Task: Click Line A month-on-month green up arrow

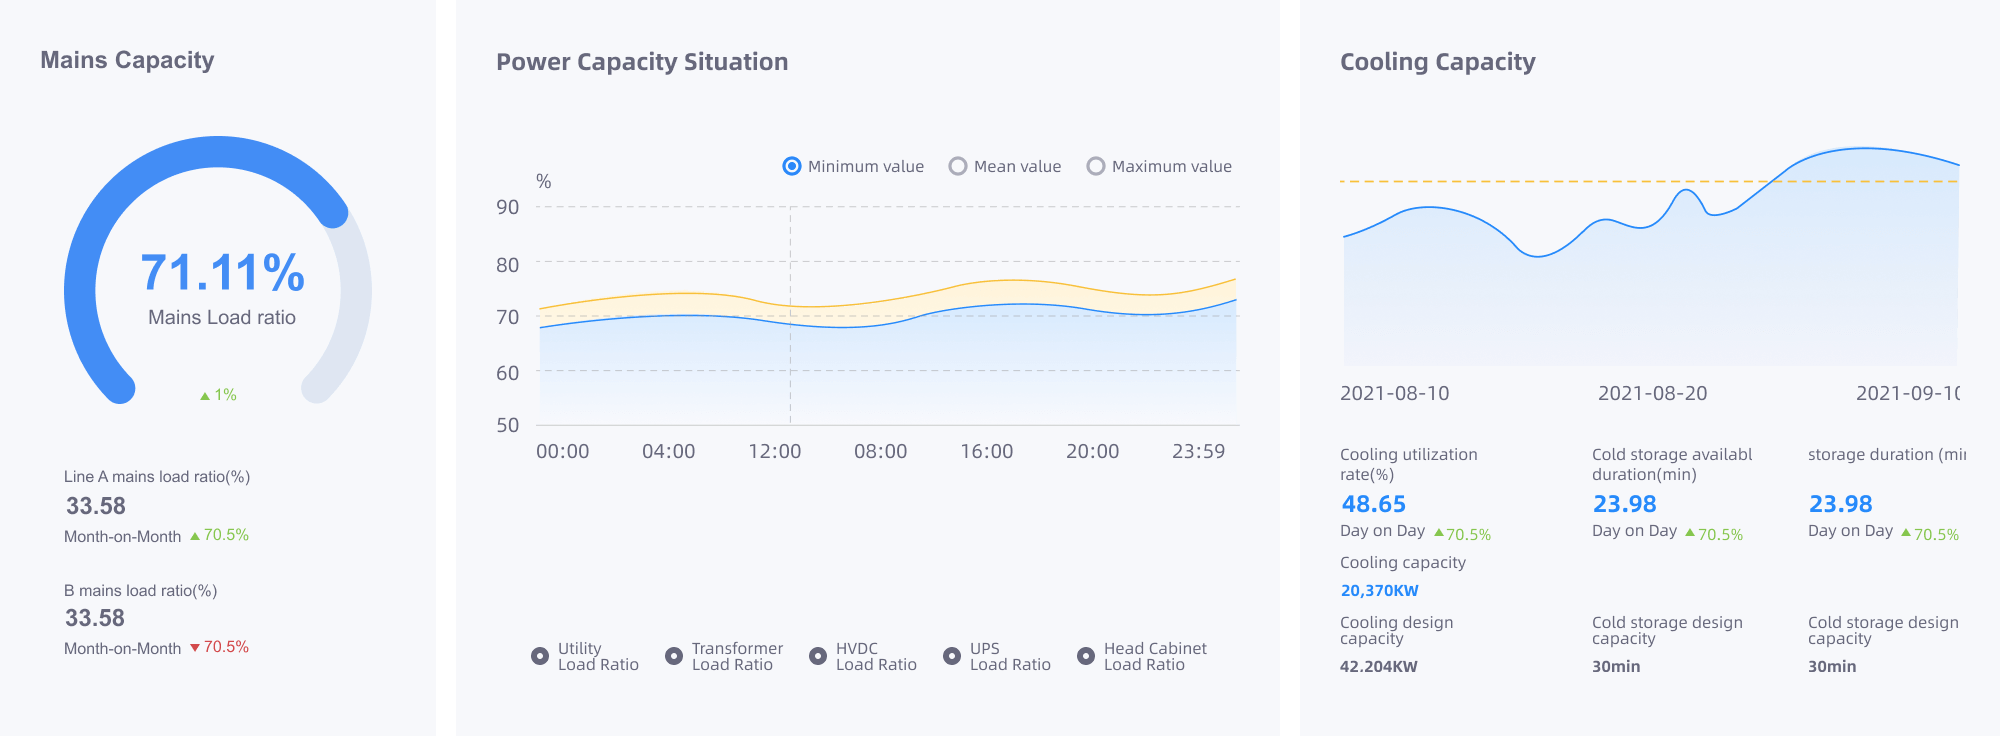Action: (x=195, y=536)
